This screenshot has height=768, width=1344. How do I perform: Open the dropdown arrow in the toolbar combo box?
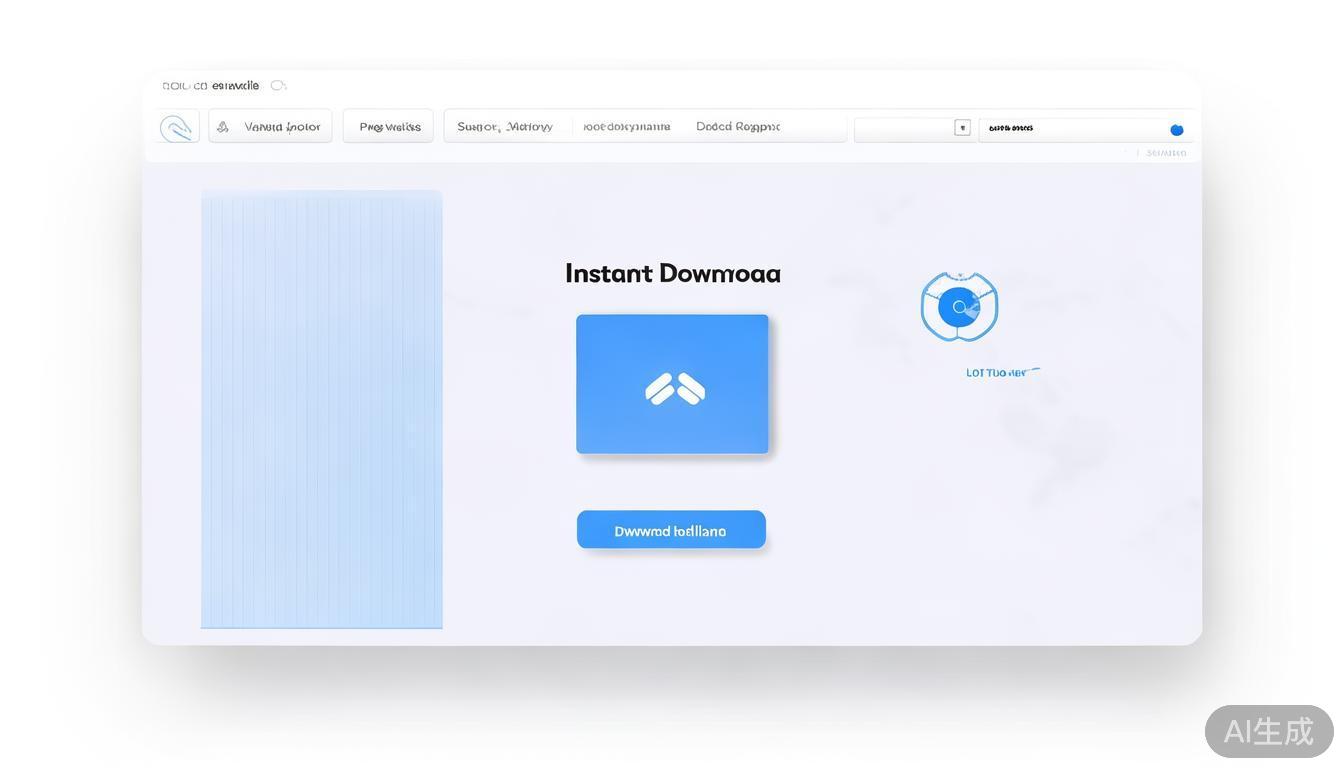pos(962,128)
